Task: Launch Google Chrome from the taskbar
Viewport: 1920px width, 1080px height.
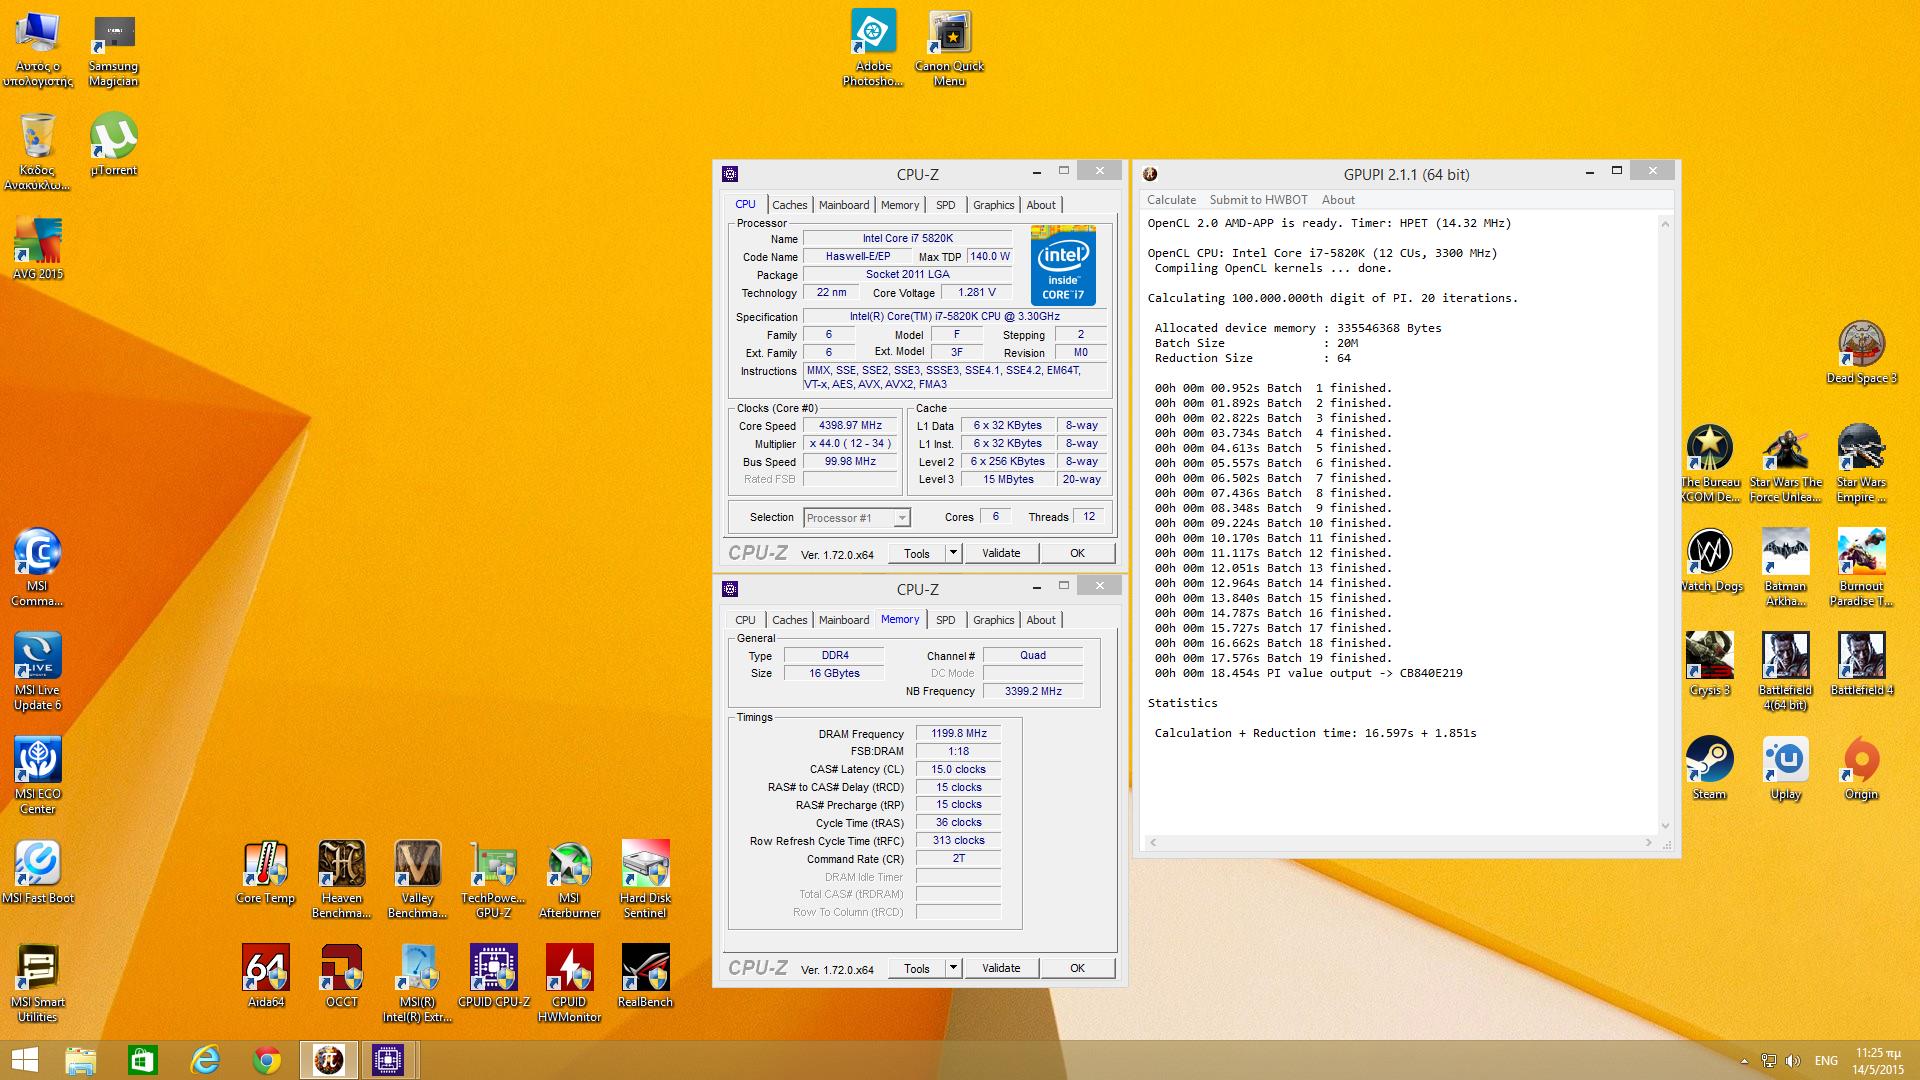Action: click(x=267, y=1060)
